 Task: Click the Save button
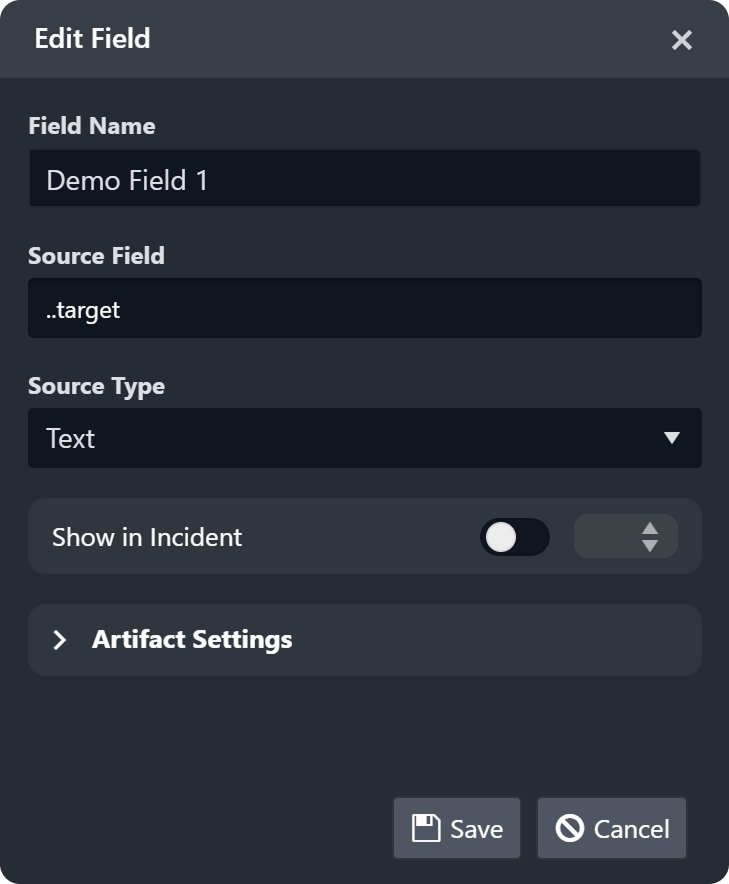(456, 828)
